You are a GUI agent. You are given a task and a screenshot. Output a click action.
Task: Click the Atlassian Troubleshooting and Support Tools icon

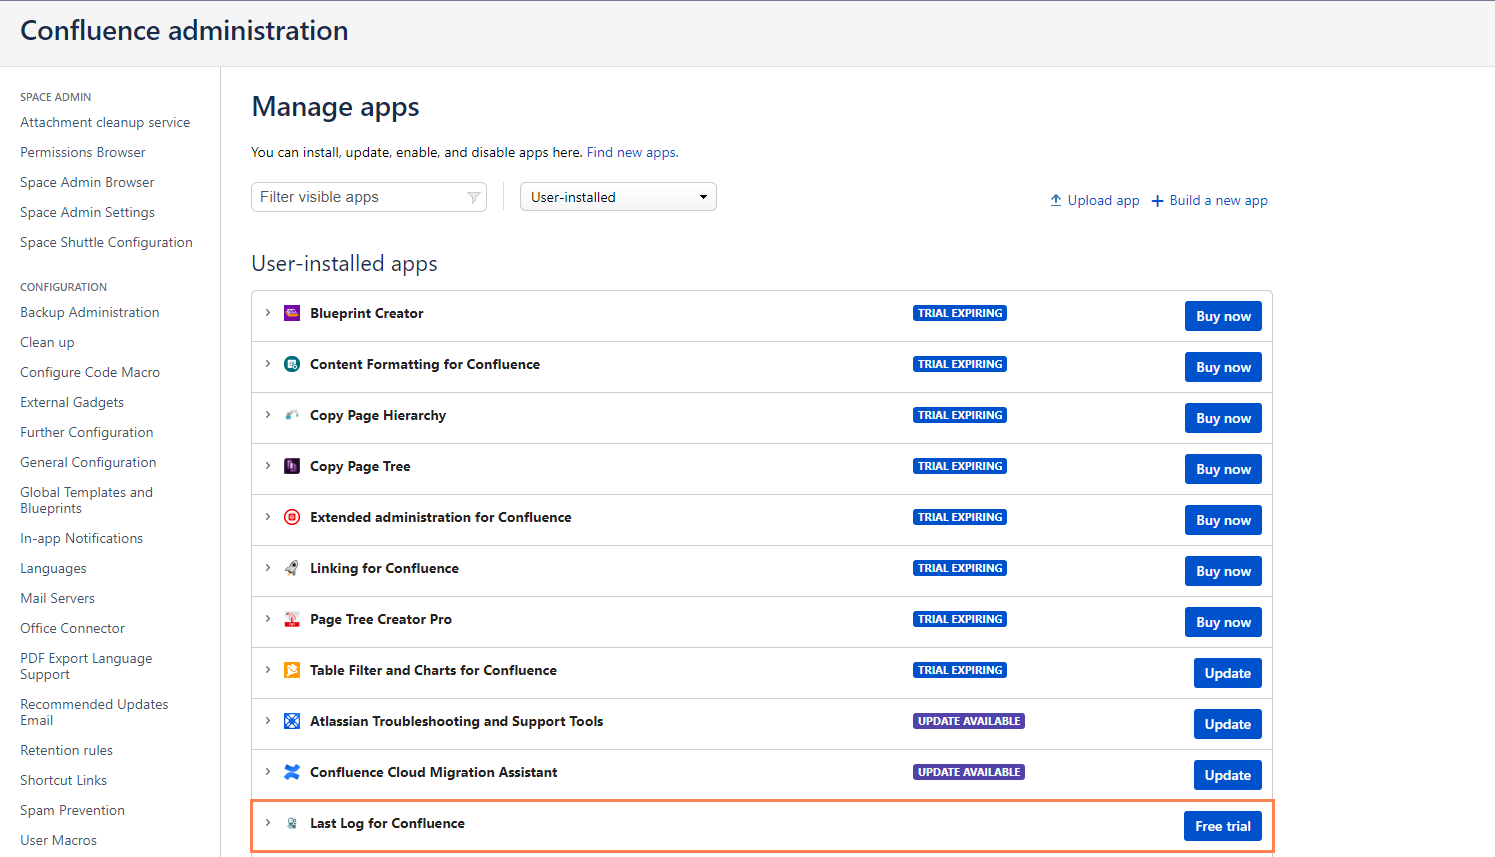click(291, 720)
